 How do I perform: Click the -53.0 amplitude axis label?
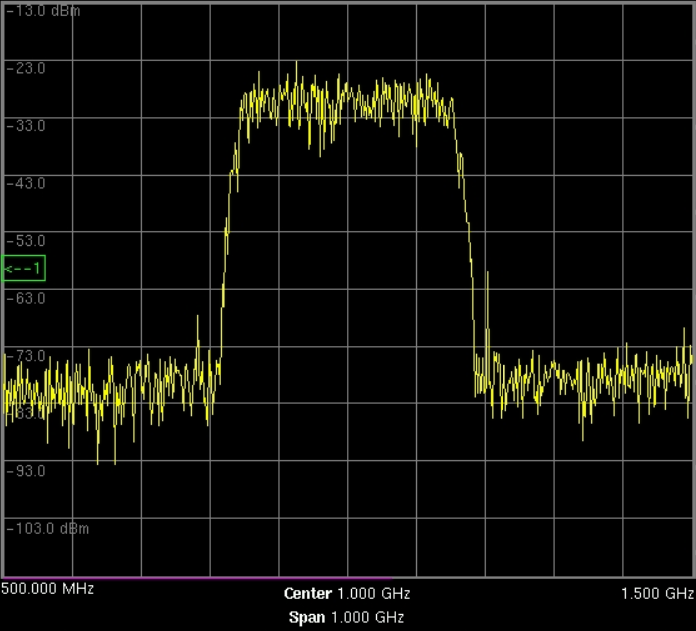click(x=25, y=241)
